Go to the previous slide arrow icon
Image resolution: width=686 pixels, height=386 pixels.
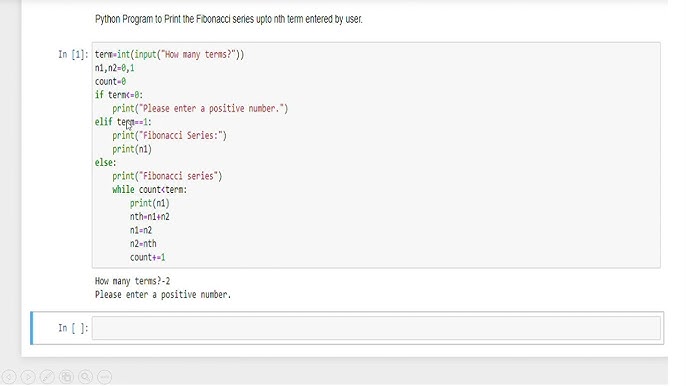point(9,376)
